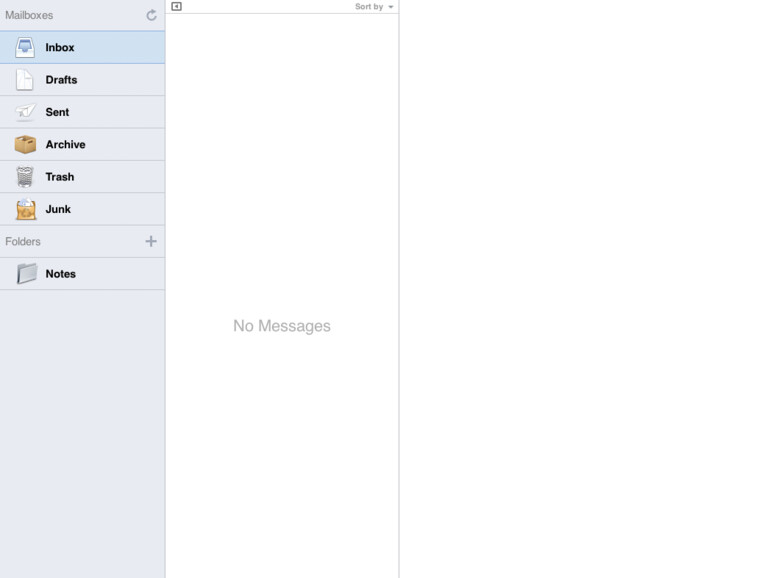Collapse the sidebar with the left-arrow toggle
This screenshot has width=770, height=578.
click(176, 6)
